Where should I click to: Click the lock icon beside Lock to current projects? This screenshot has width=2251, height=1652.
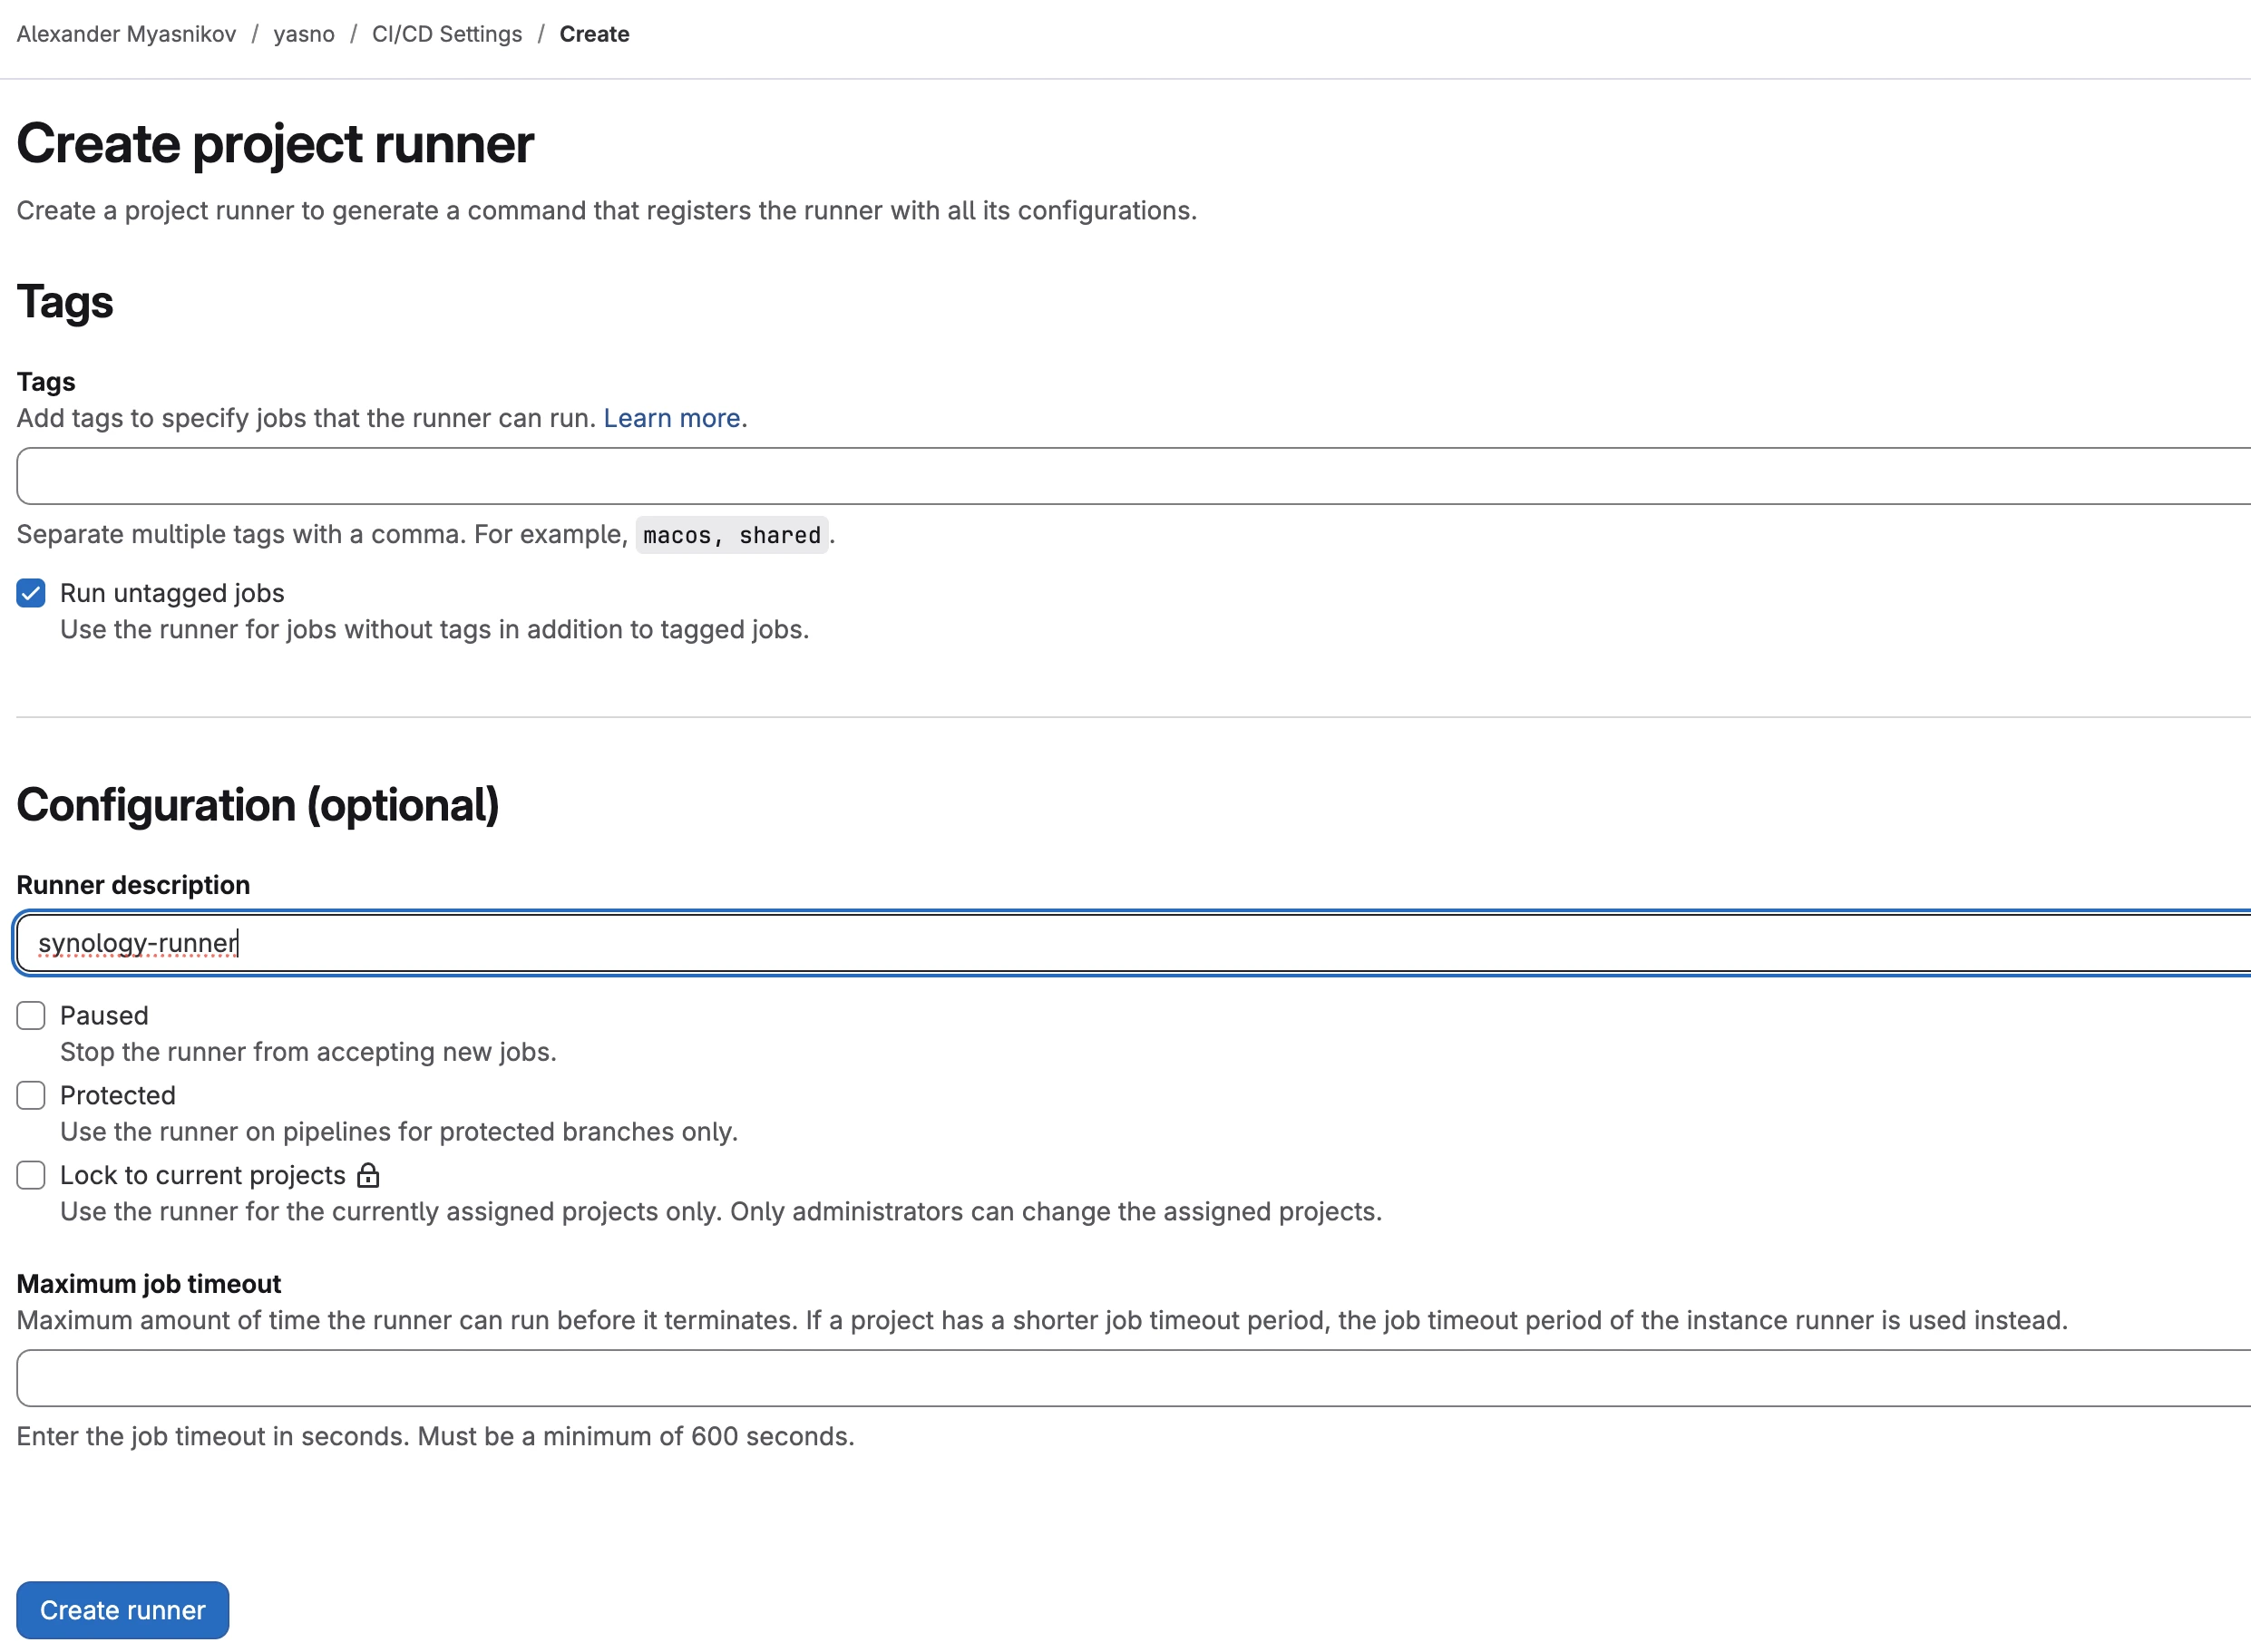[x=368, y=1175]
